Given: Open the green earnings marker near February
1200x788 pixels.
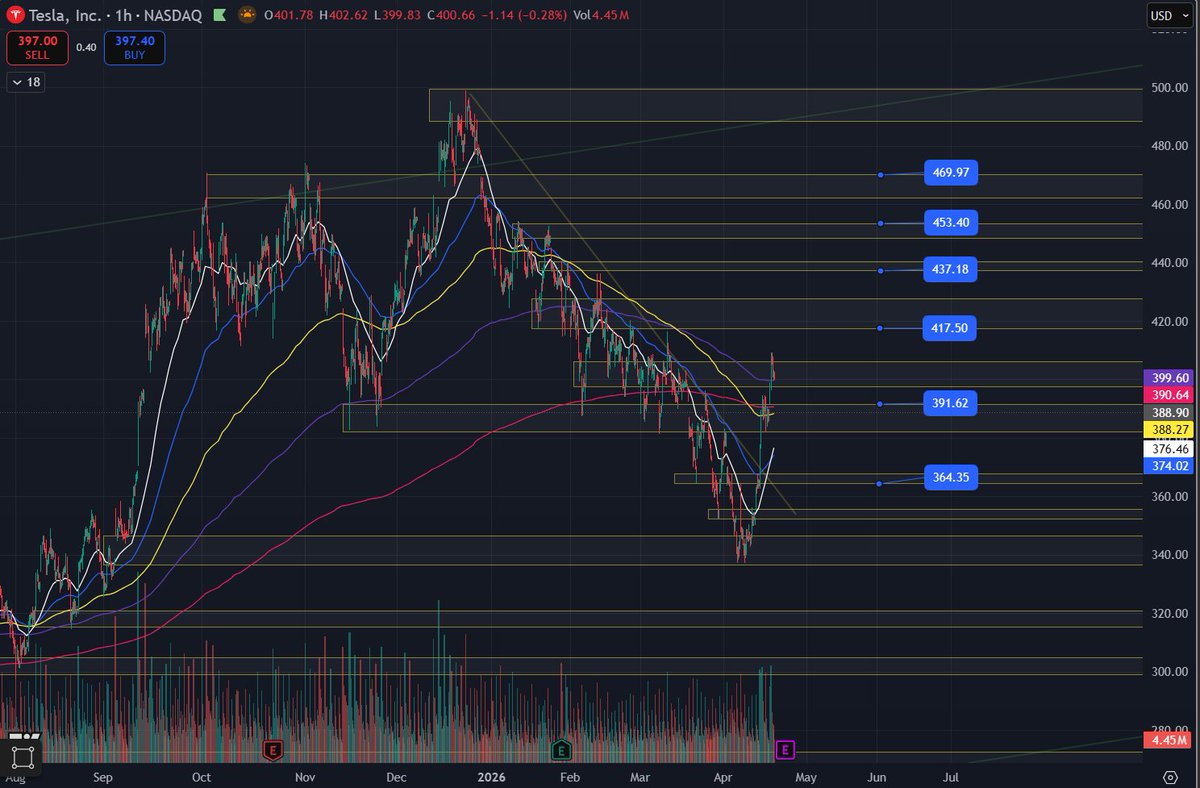Looking at the screenshot, I should pos(561,749).
